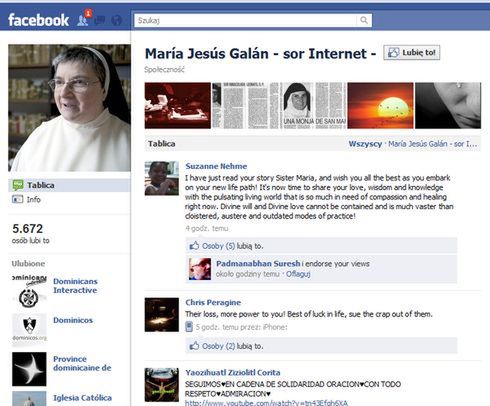The width and height of the screenshot is (490, 406).
Task: Click Suzanne Nehme's avatar picture
Action: (162, 178)
